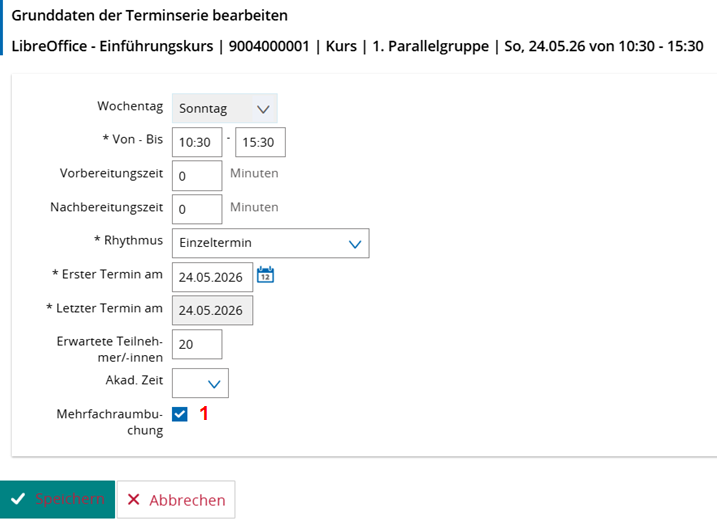Click the checkmark icon on Speichern
The width and height of the screenshot is (717, 526).
[x=18, y=499]
